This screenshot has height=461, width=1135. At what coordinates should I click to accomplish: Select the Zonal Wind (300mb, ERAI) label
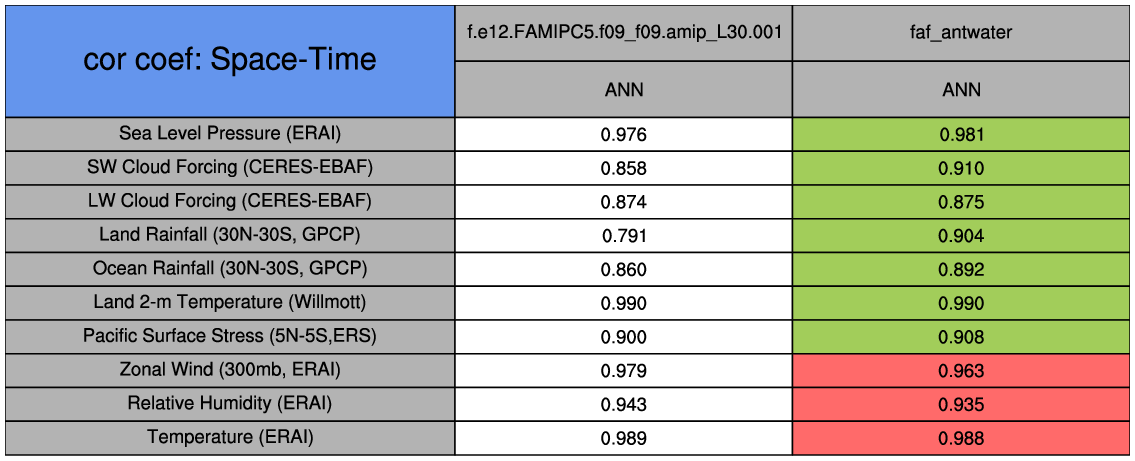coord(230,370)
